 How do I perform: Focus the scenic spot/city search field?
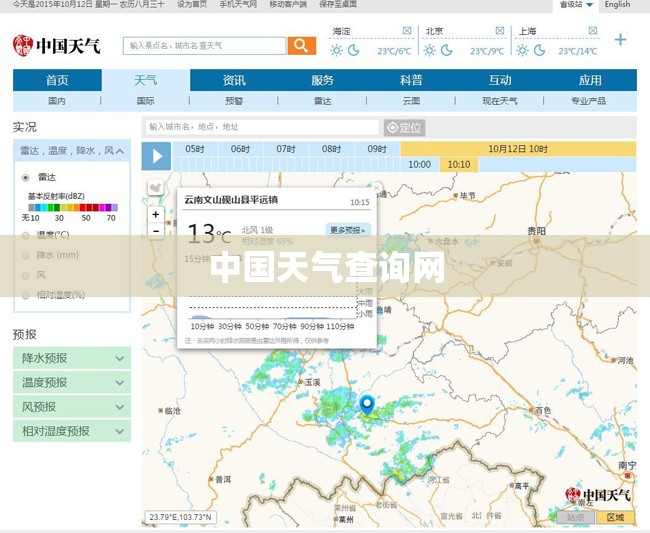coord(204,46)
